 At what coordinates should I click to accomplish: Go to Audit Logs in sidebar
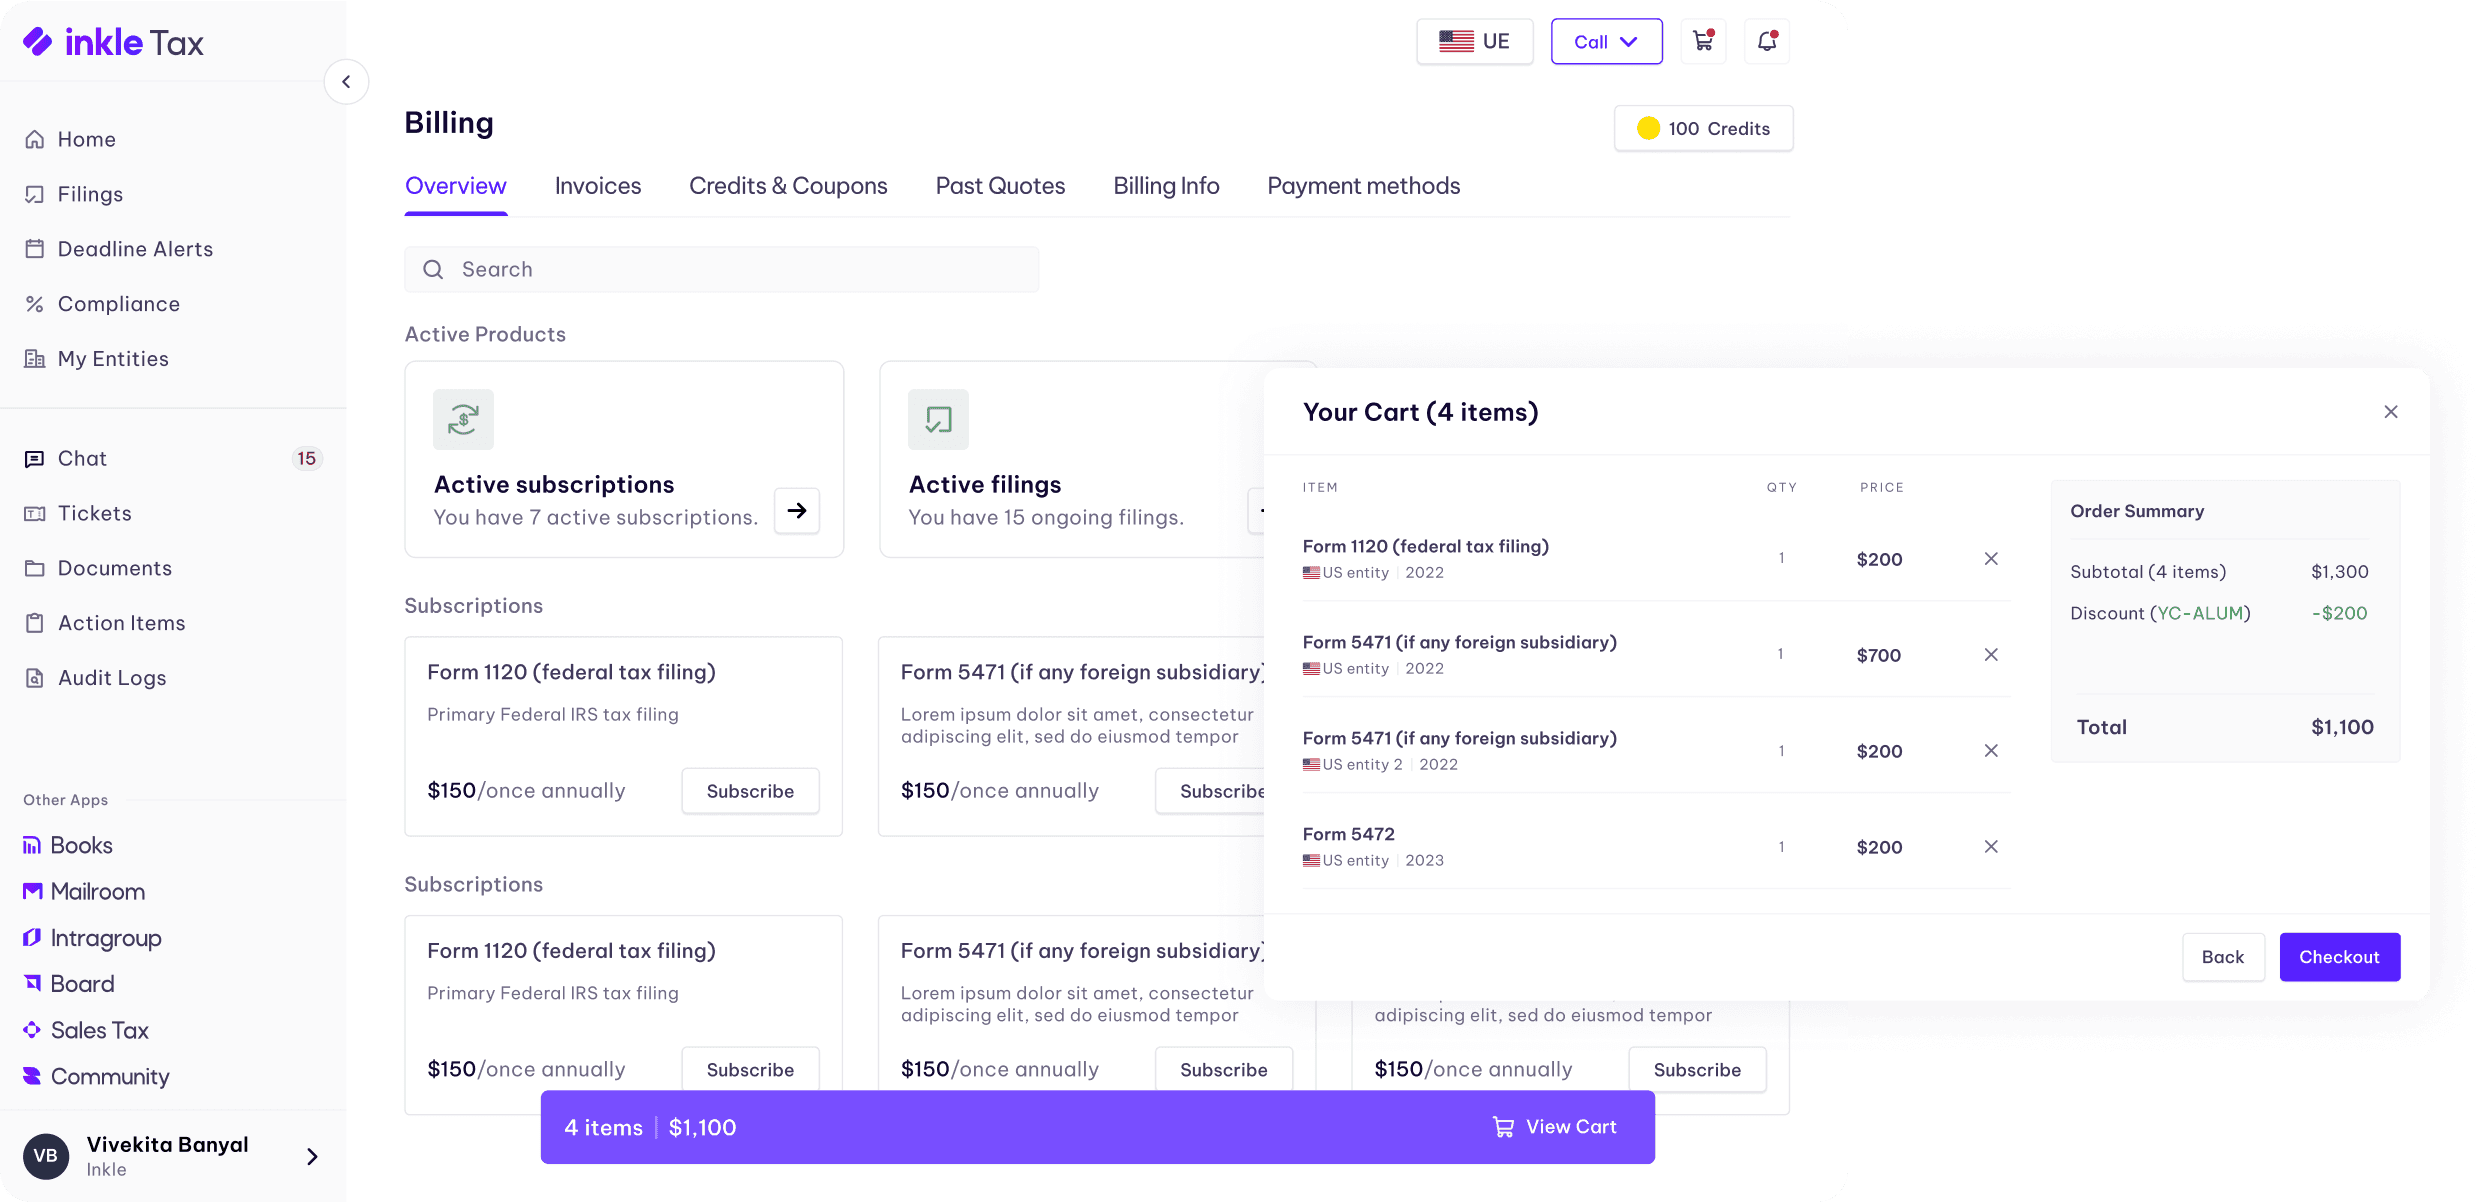point(112,678)
